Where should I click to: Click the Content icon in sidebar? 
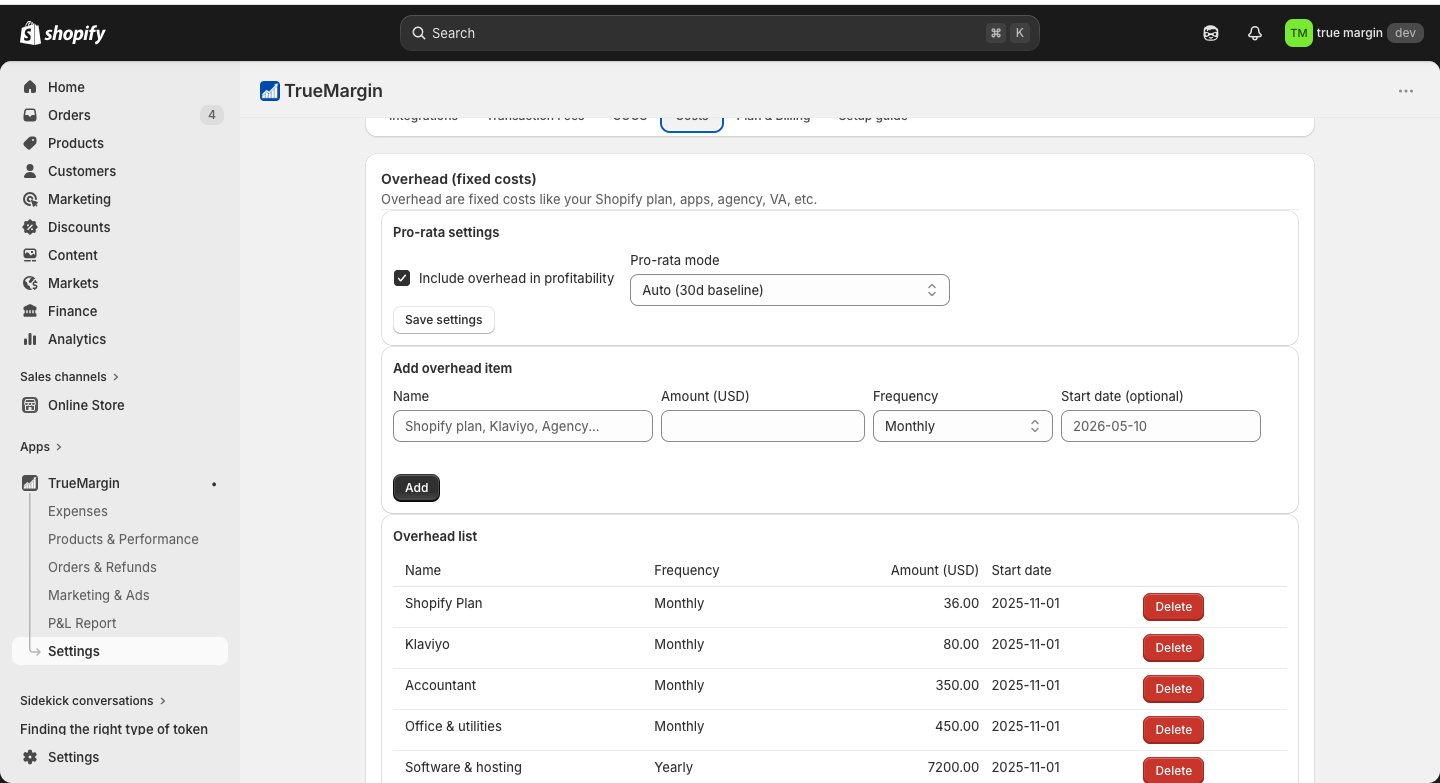30,255
